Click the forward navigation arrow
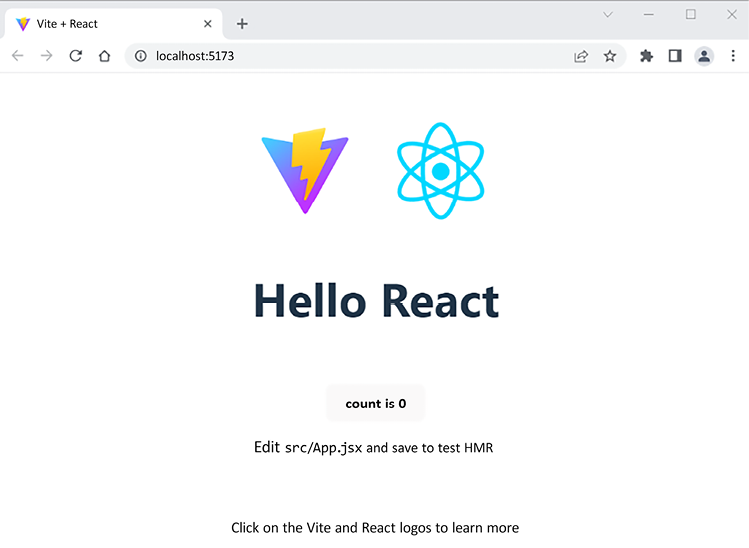The image size is (749, 548). 46,56
